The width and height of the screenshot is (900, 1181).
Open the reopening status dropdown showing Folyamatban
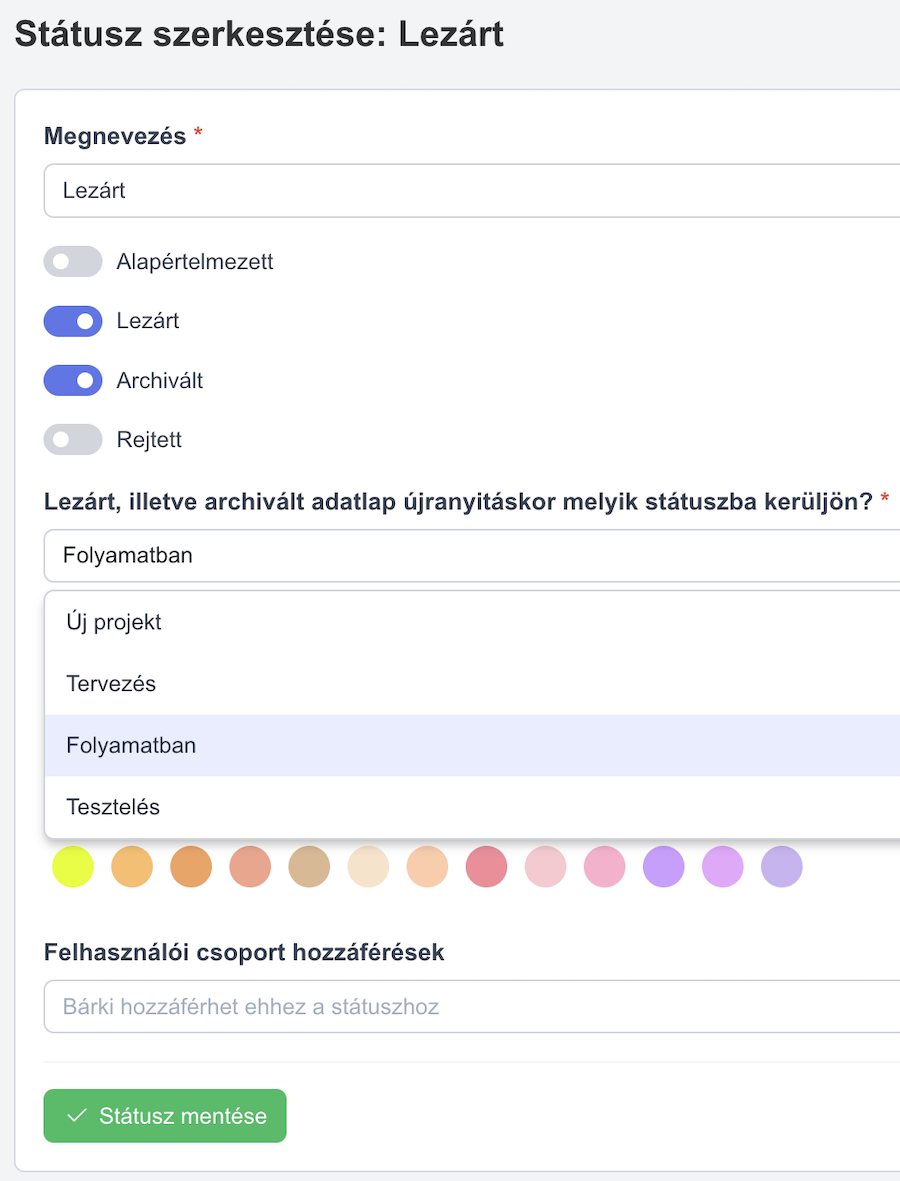coord(471,555)
